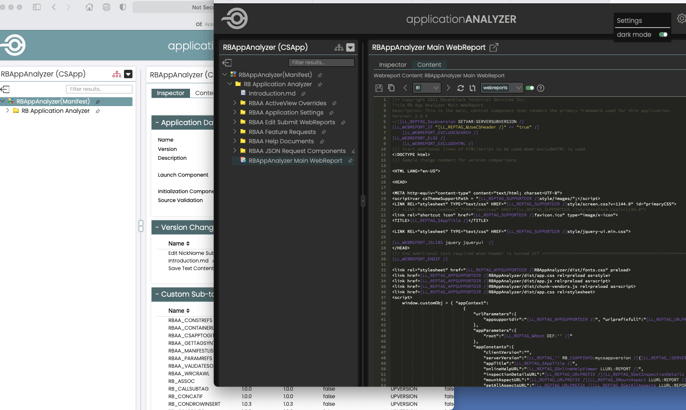Click the browser back arrow
This screenshot has height=410, width=686.
[54, 7]
